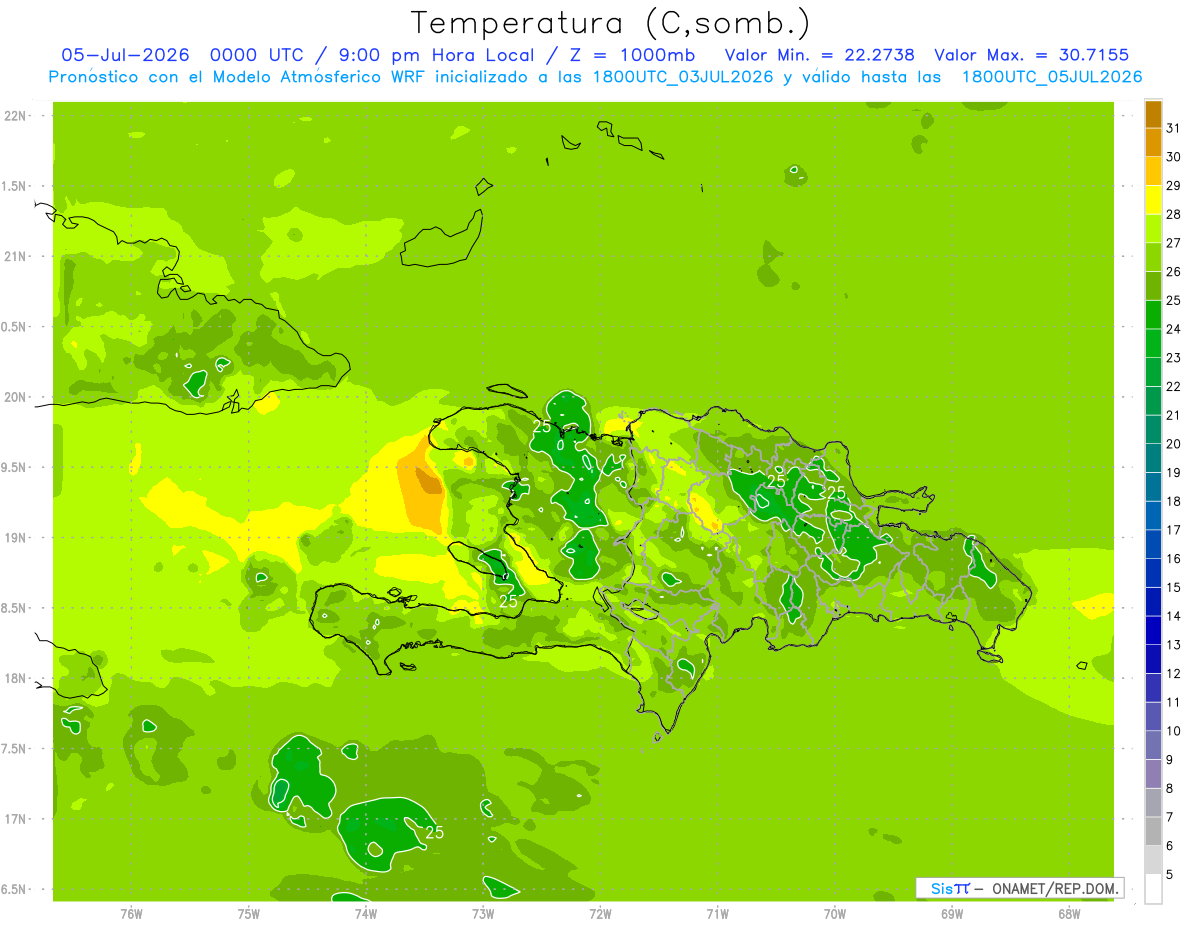Click the legend value "8"
The height and width of the screenshot is (927, 1200).
[1170, 789]
